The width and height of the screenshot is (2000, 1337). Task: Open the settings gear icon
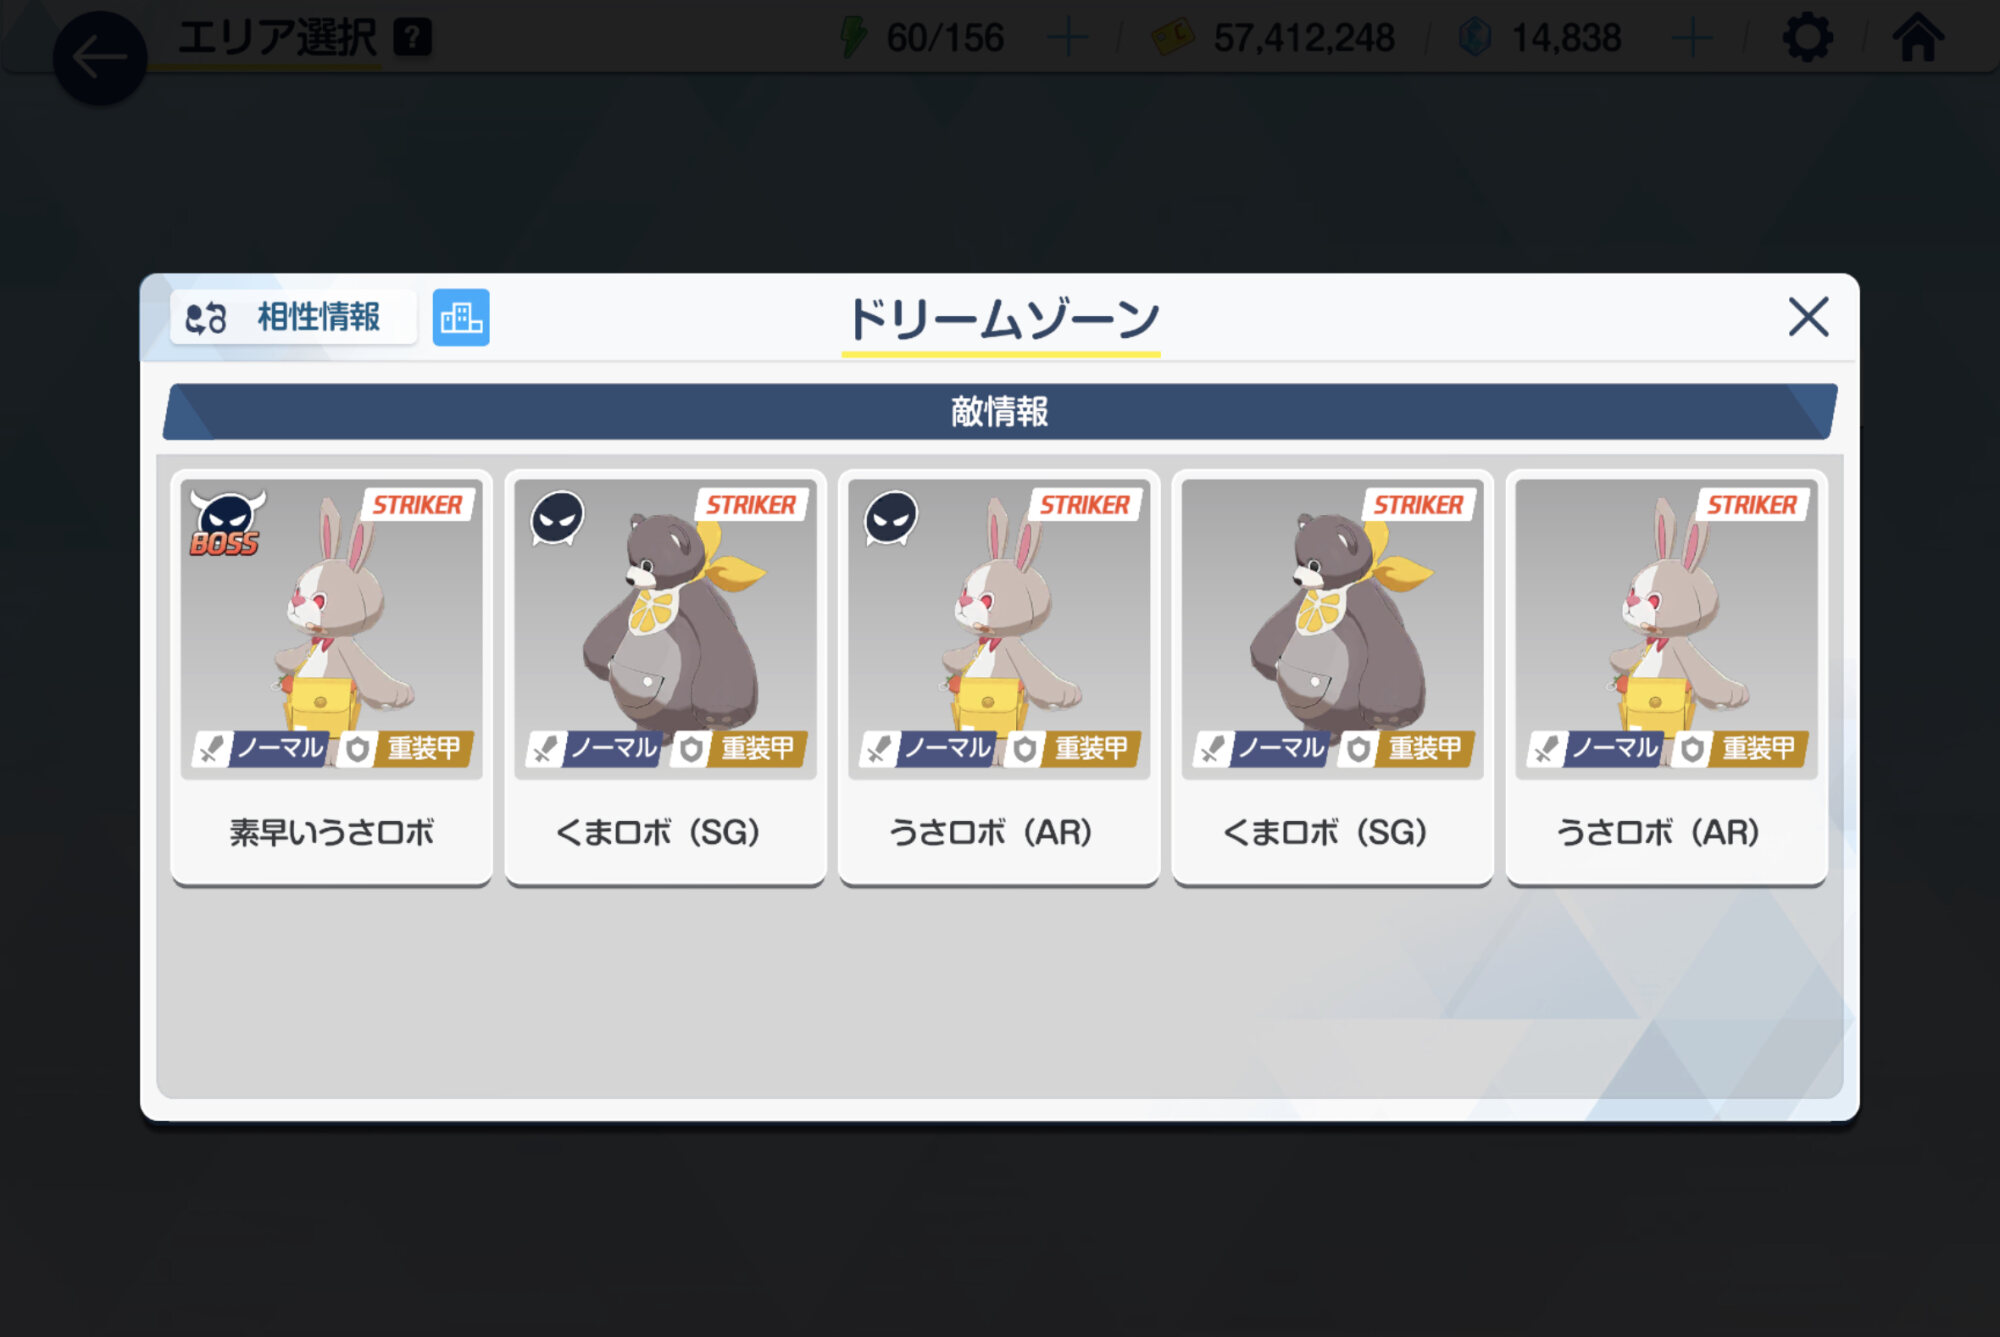(1807, 38)
